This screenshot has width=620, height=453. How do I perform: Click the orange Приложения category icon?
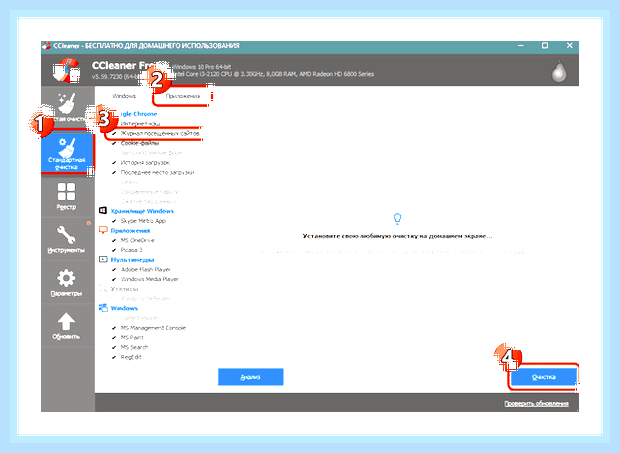point(103,230)
